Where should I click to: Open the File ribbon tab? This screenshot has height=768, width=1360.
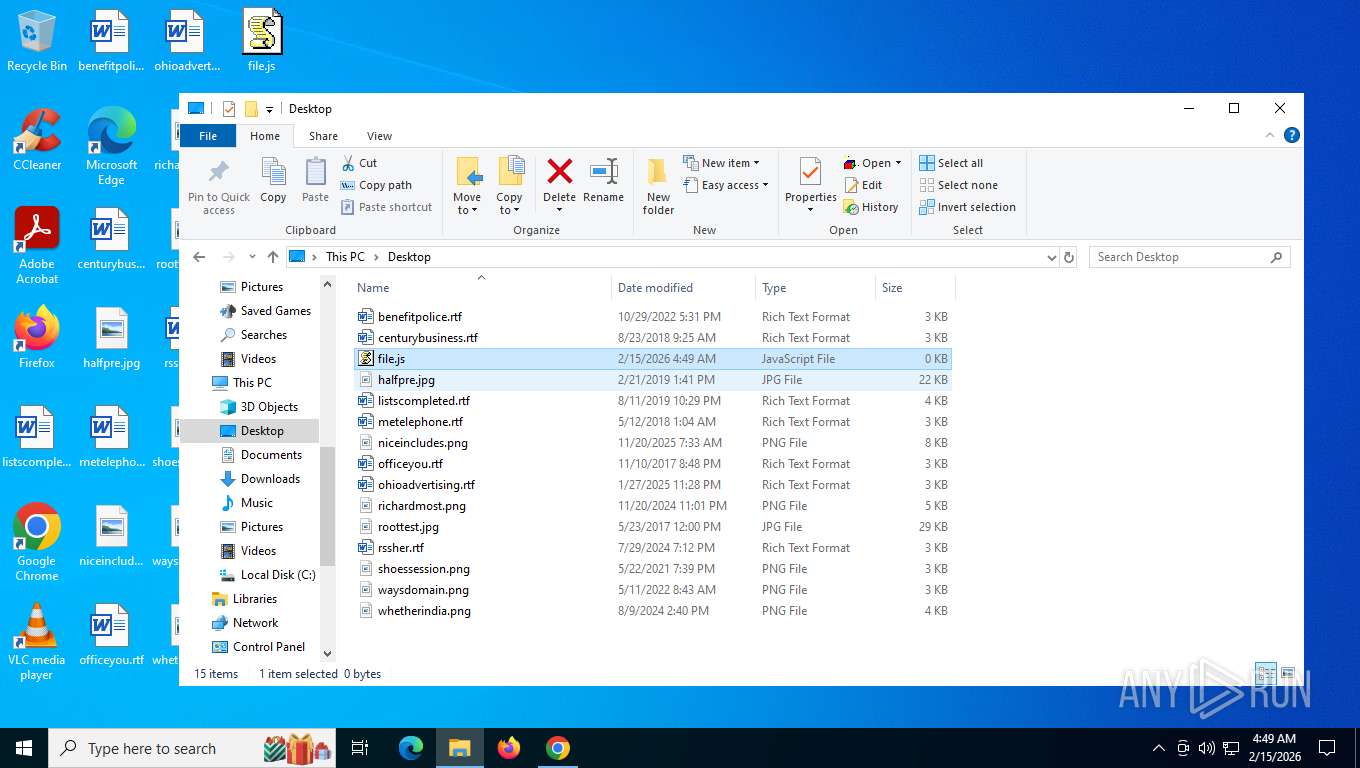(208, 136)
